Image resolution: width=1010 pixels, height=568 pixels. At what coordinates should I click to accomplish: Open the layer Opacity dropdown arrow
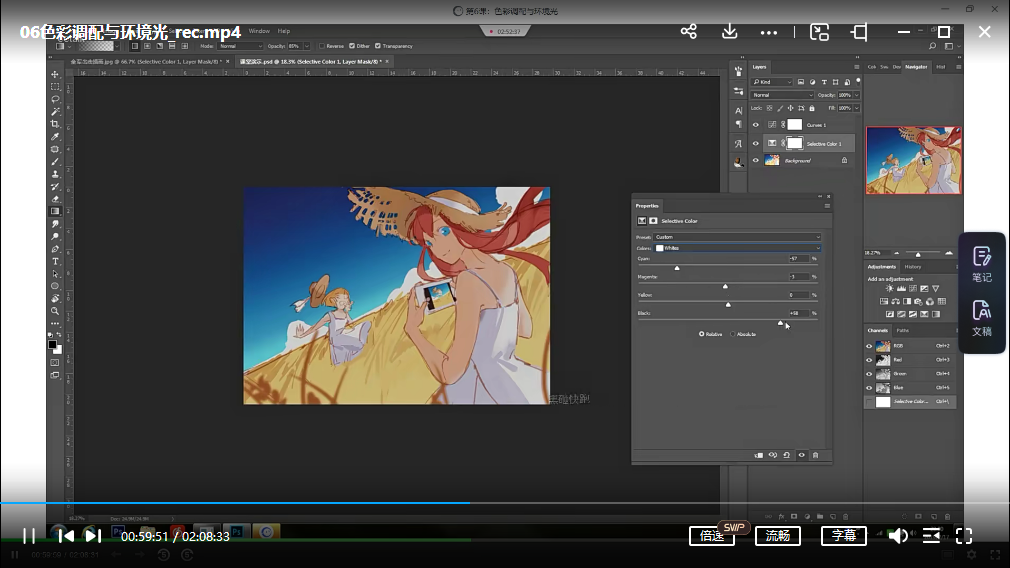pos(857,95)
